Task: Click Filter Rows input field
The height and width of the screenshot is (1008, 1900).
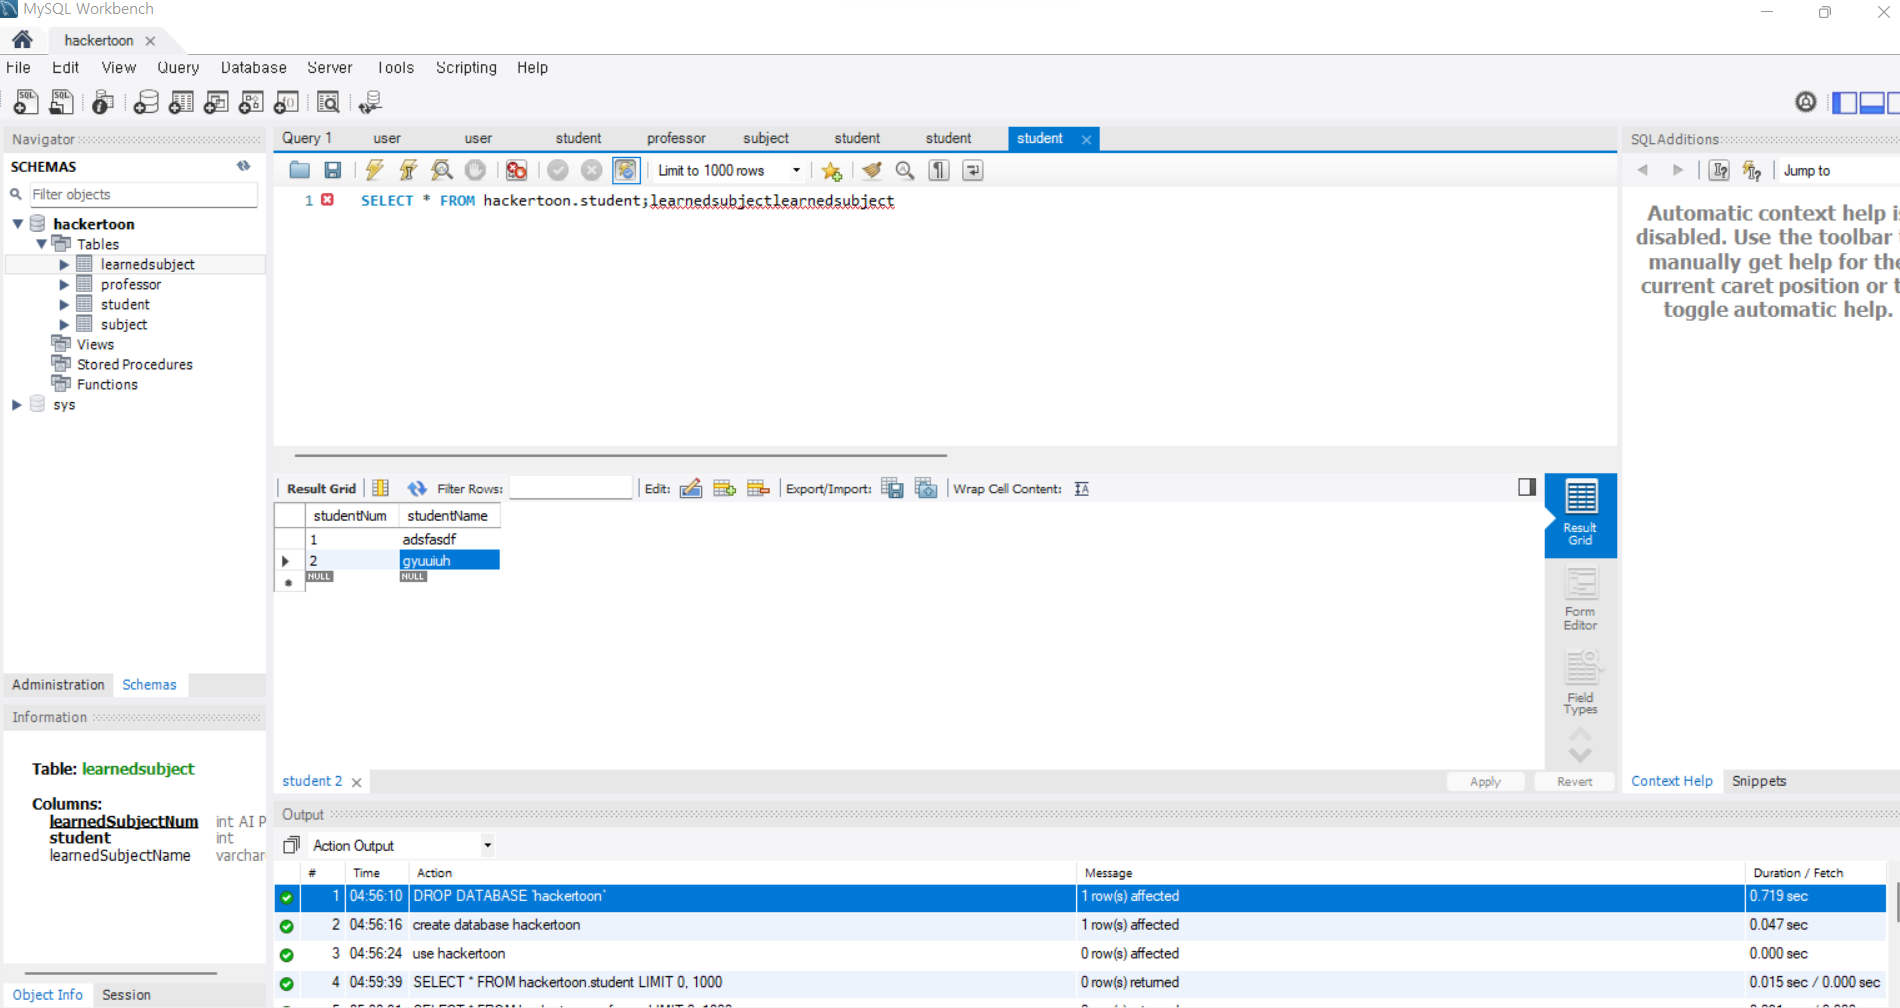Action: pos(571,488)
